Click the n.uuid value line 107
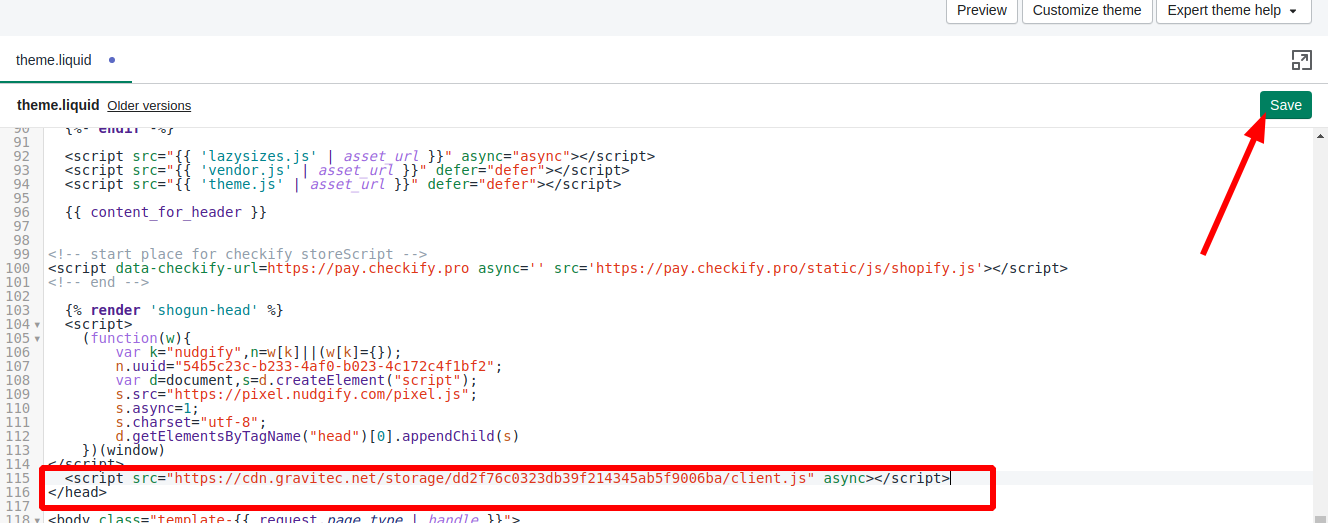 (308, 366)
